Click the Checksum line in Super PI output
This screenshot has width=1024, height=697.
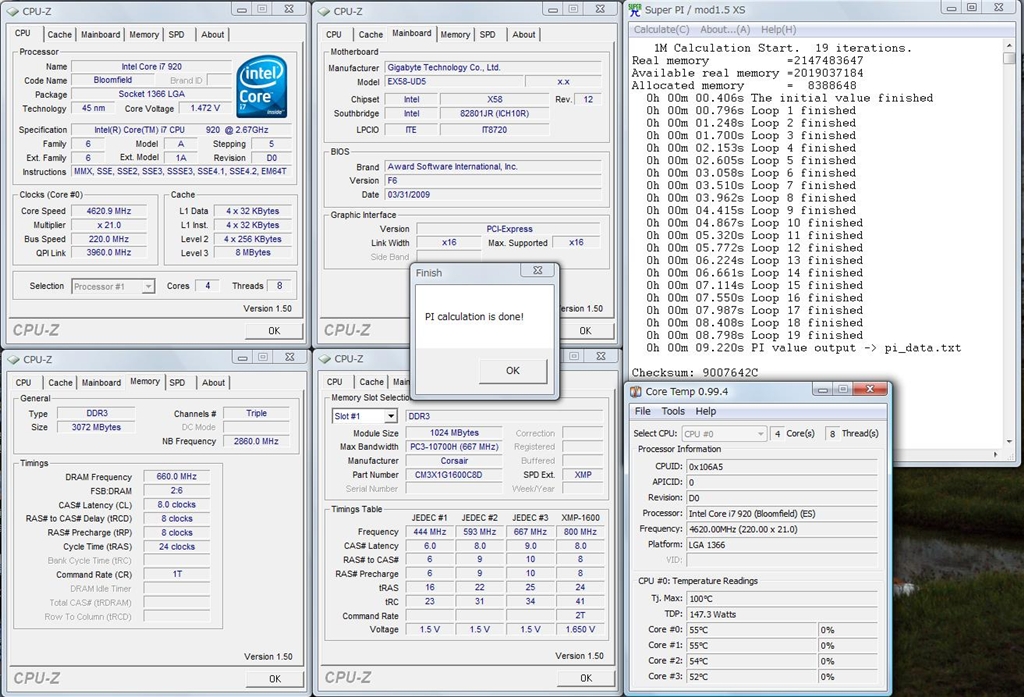tap(695, 373)
